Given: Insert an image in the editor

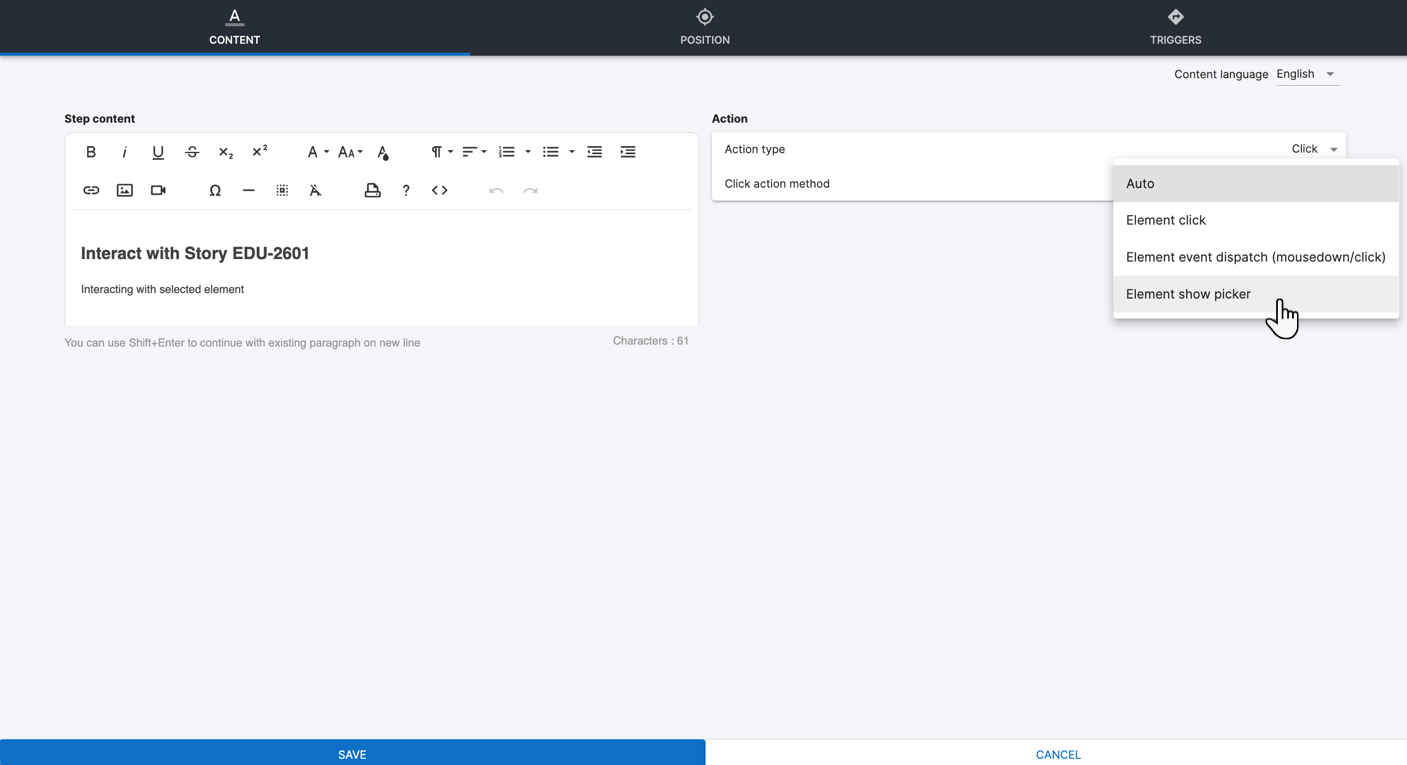Looking at the screenshot, I should [125, 190].
